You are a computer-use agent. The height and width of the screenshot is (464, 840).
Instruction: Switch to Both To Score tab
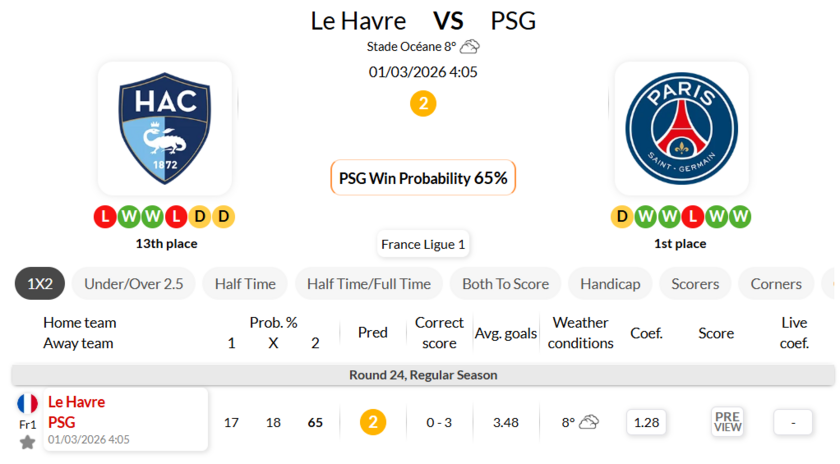pyautogui.click(x=505, y=284)
